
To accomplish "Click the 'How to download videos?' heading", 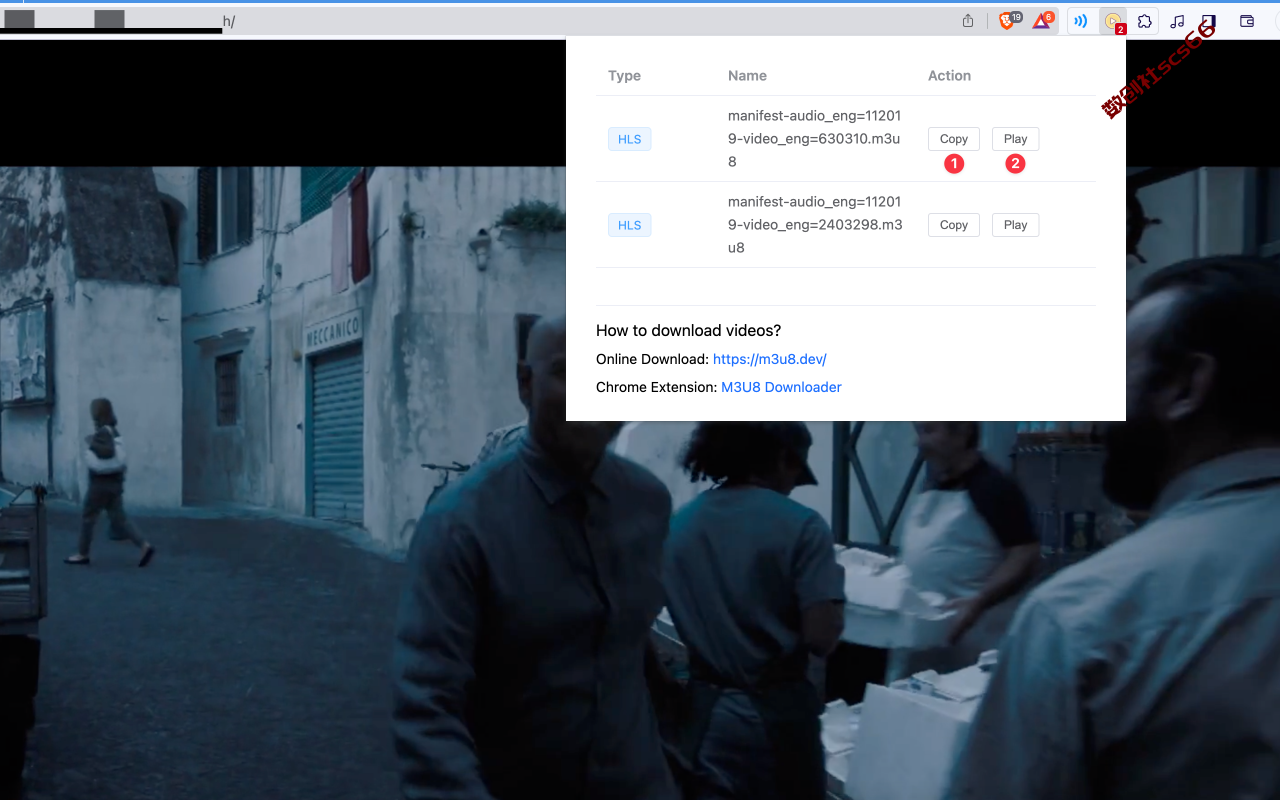I will coord(688,331).
